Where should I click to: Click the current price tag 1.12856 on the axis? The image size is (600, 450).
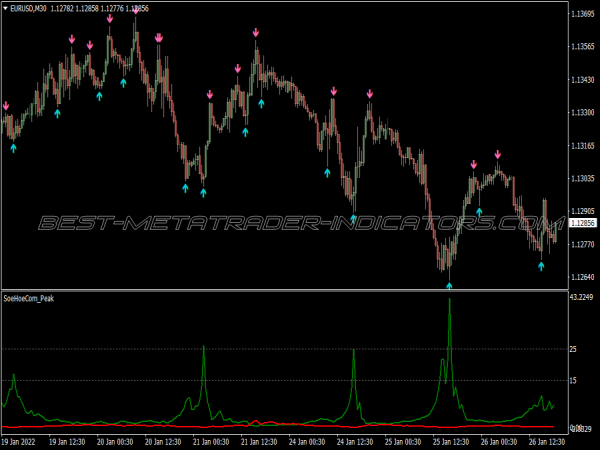pos(583,223)
